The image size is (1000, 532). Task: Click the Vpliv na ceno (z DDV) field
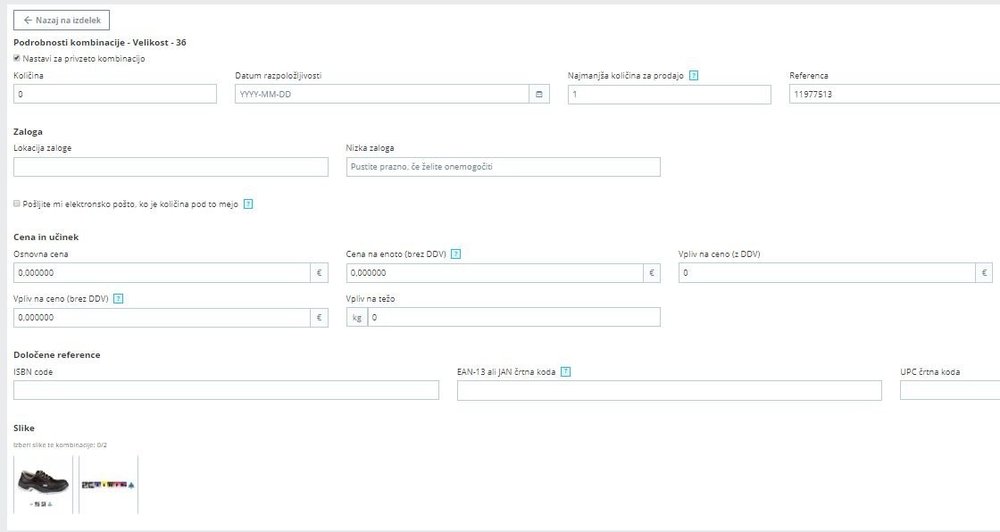827,273
